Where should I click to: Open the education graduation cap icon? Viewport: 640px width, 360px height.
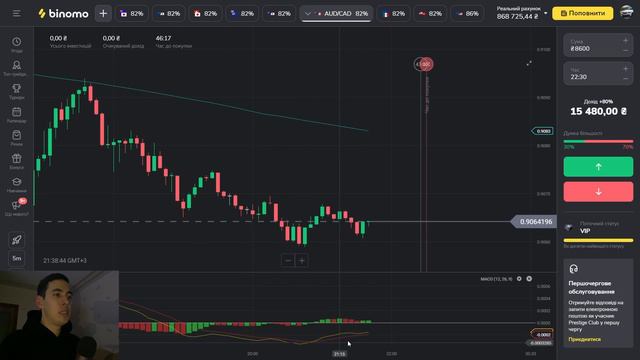point(17,182)
